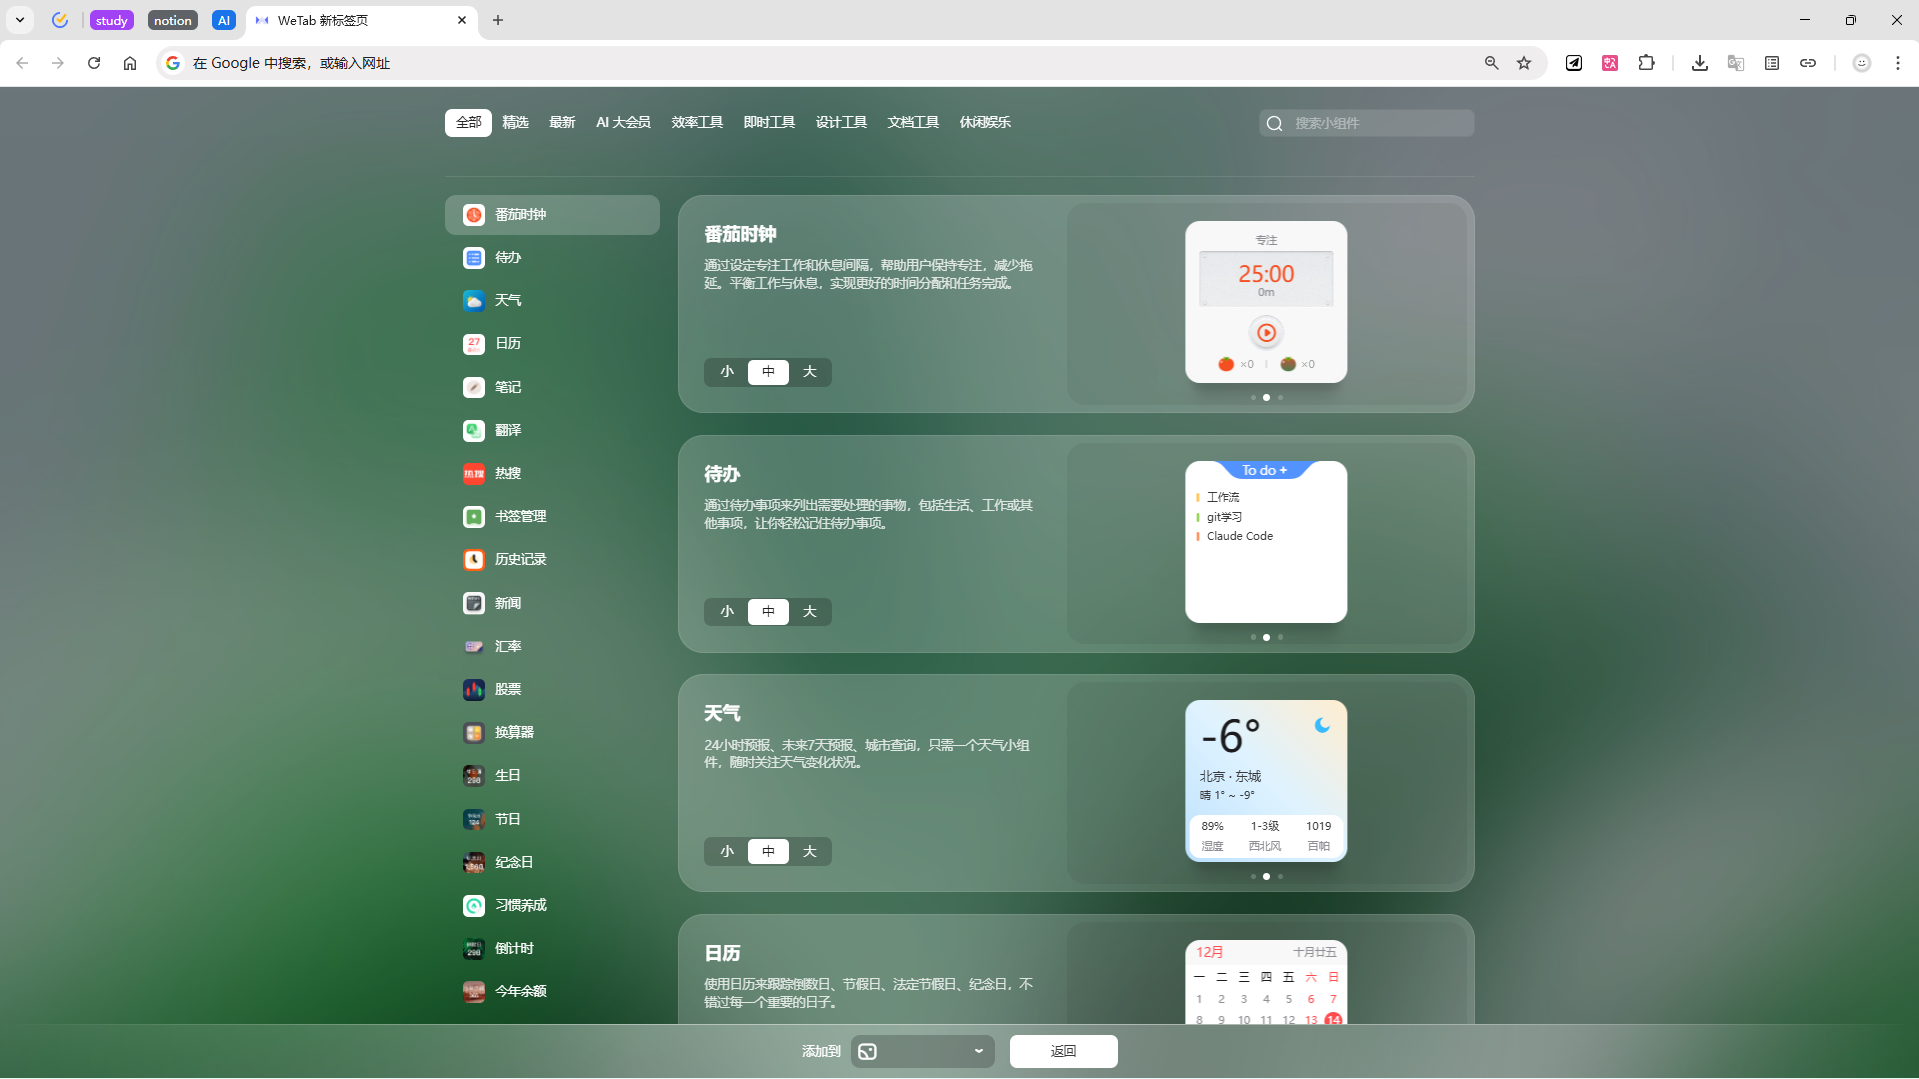Open the 翻译 translate icon
1919x1079 pixels.
474,430
